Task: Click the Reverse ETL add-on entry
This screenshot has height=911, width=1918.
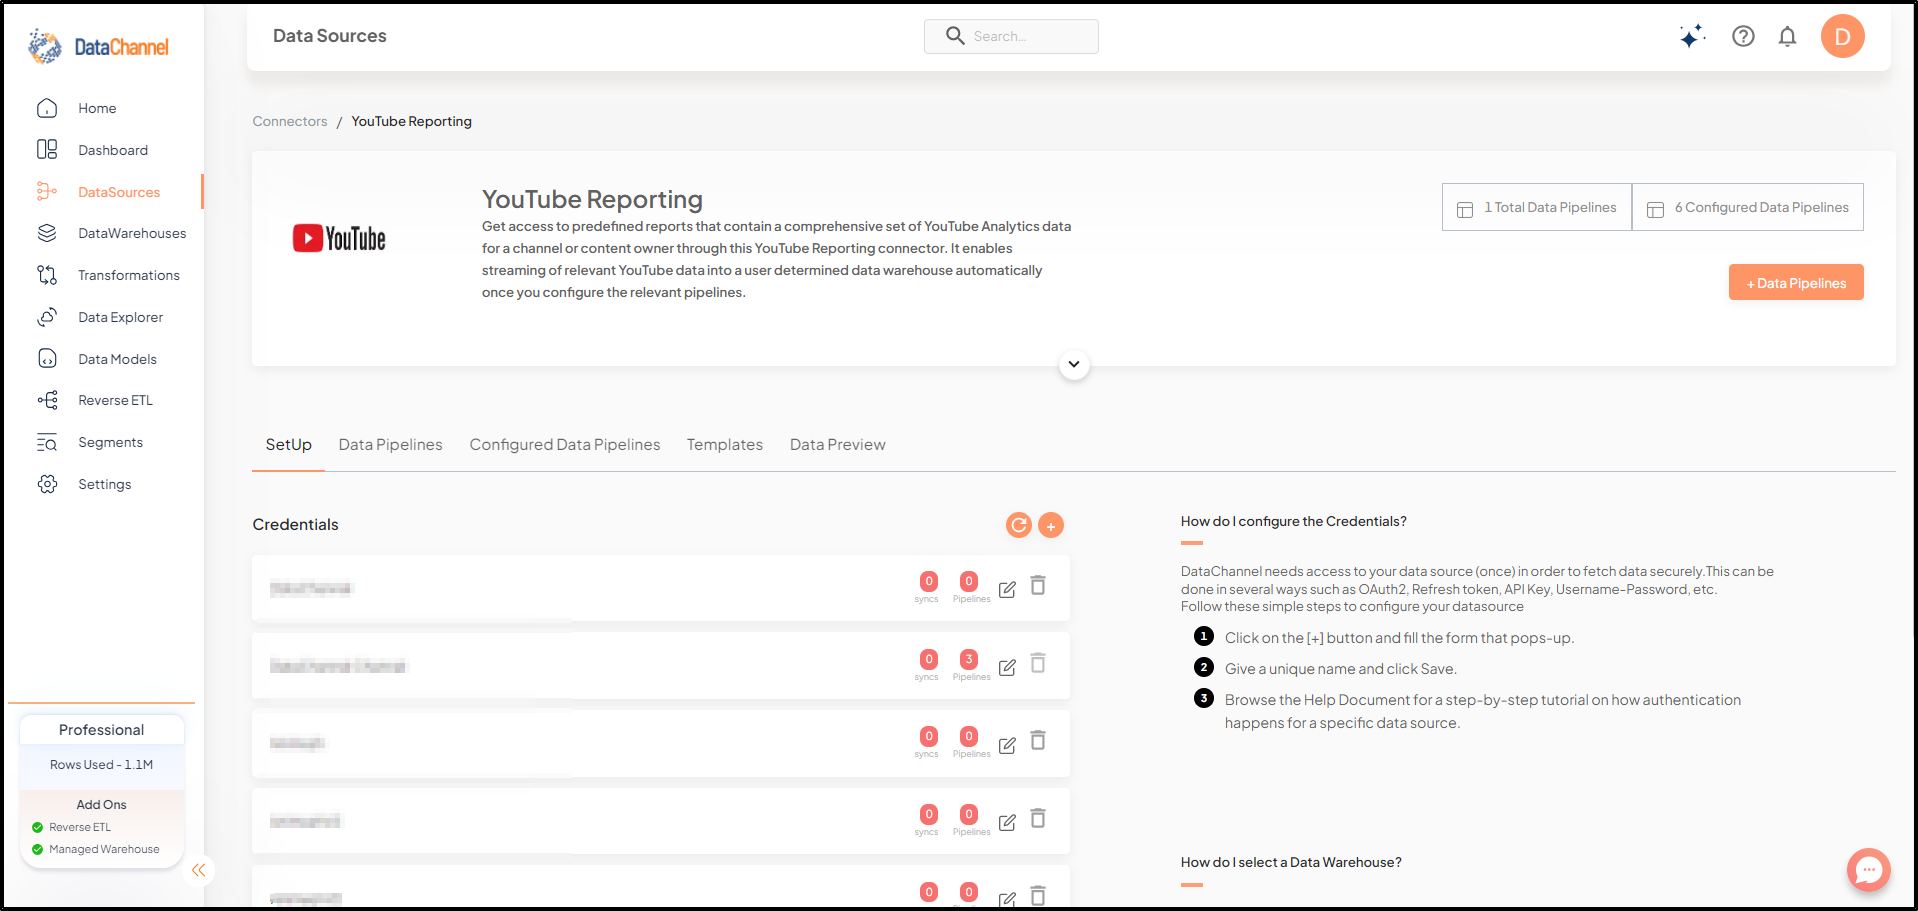Action: tap(80, 827)
